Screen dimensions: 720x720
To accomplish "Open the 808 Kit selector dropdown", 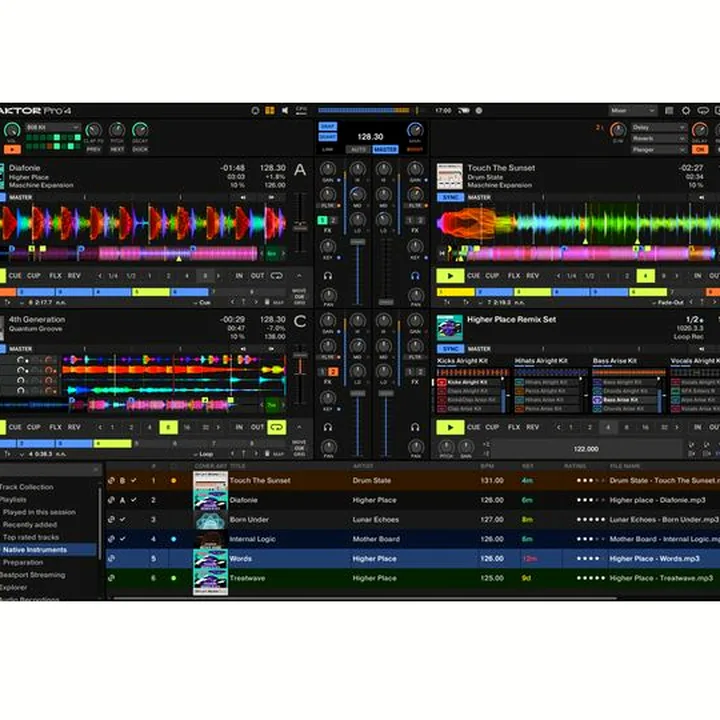I will (53, 127).
